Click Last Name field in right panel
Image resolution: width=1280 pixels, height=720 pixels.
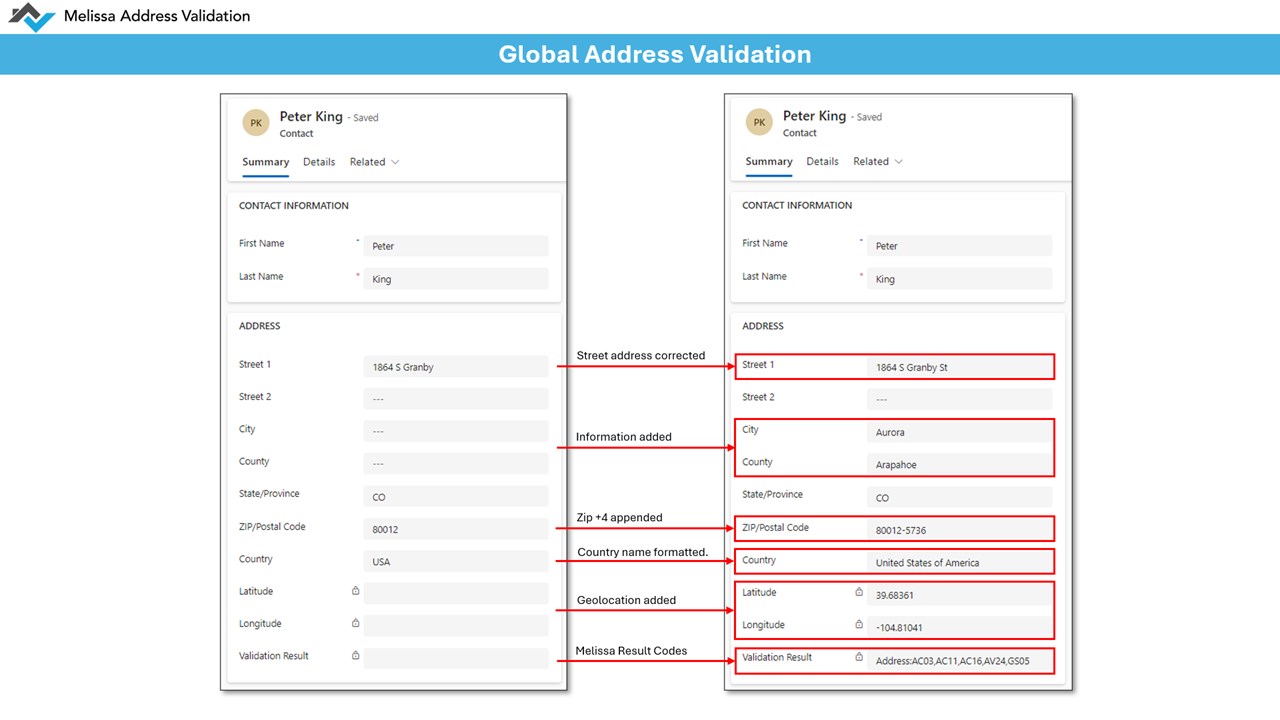click(x=960, y=279)
